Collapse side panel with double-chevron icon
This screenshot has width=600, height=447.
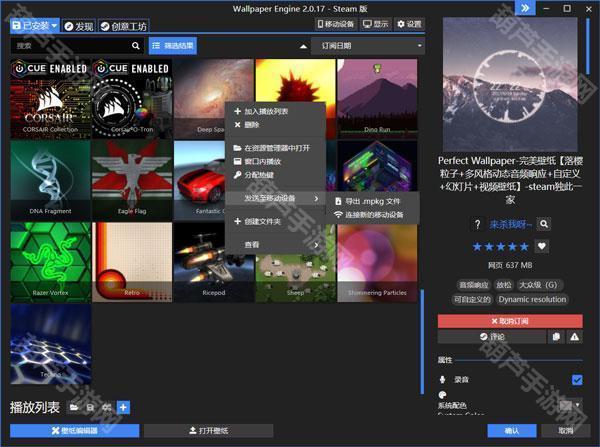point(525,8)
